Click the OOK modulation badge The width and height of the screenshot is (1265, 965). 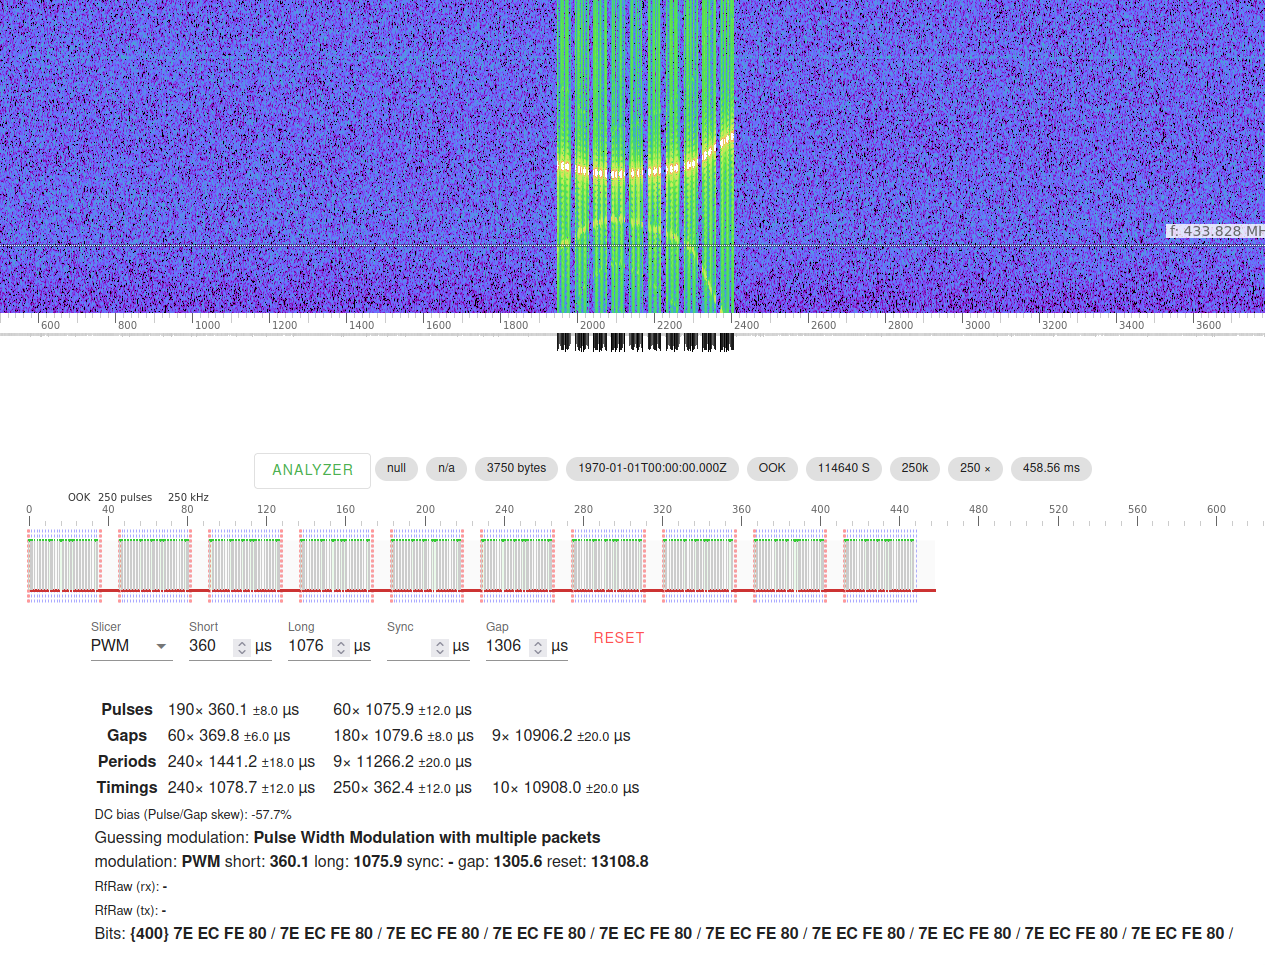(771, 468)
